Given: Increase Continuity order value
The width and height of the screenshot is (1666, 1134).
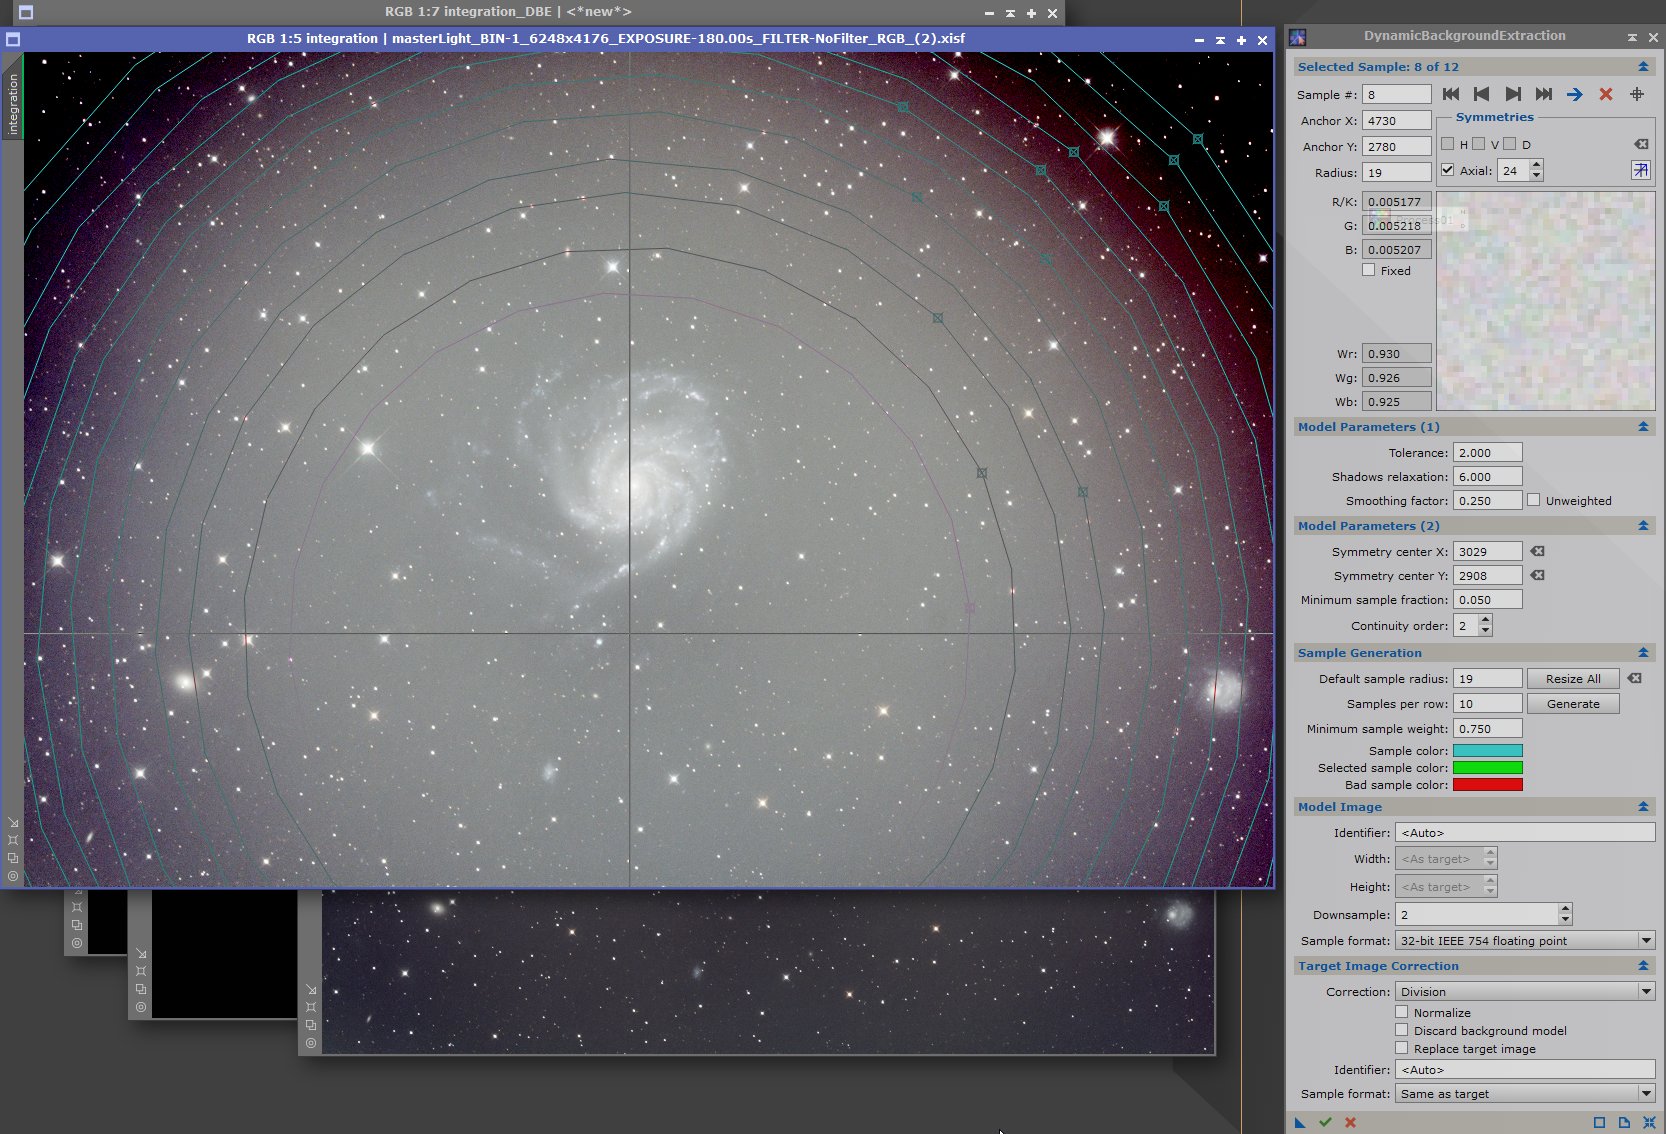Looking at the screenshot, I should tap(1486, 620).
